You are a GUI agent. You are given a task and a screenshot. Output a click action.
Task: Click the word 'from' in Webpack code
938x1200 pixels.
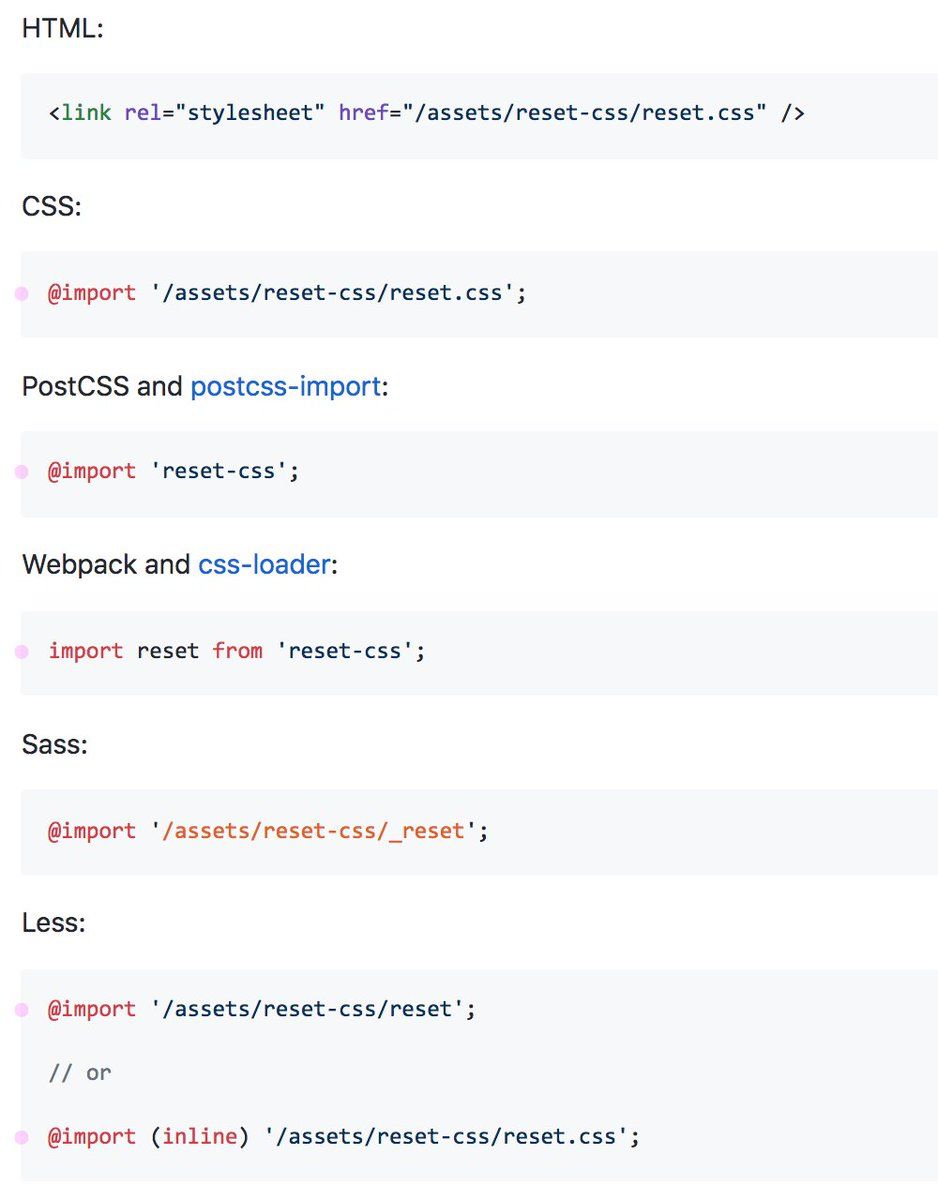tap(238, 651)
